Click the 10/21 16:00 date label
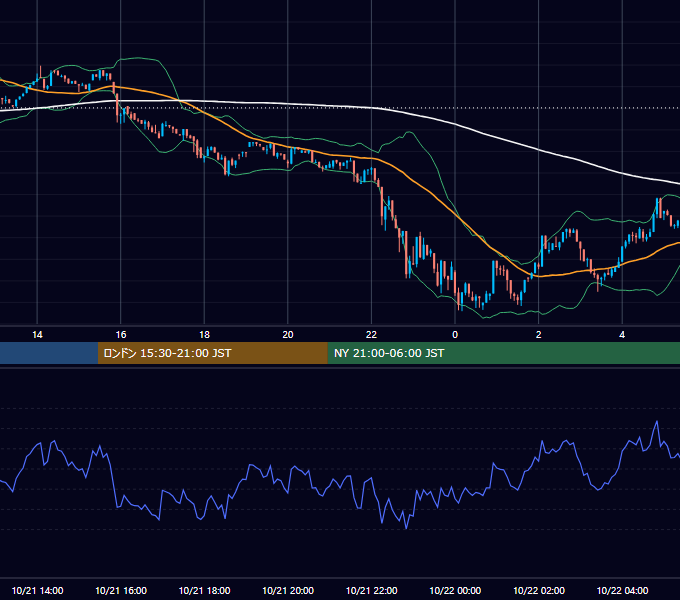680x600 pixels. (x=121, y=590)
